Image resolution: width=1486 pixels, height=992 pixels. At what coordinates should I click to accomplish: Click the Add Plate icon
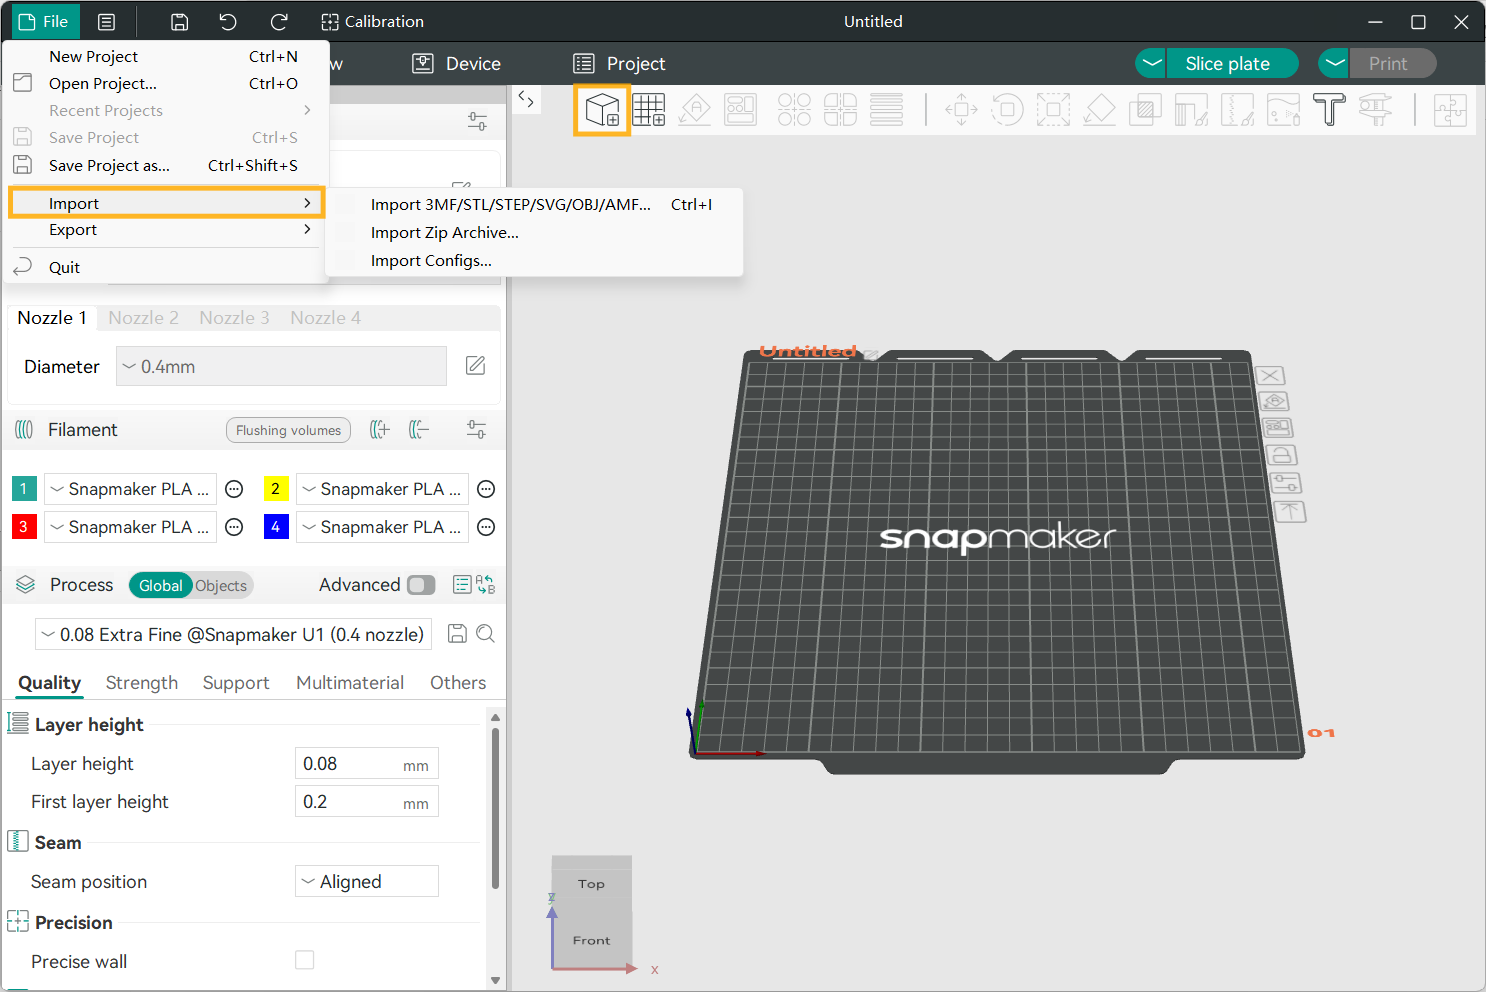[x=649, y=110]
